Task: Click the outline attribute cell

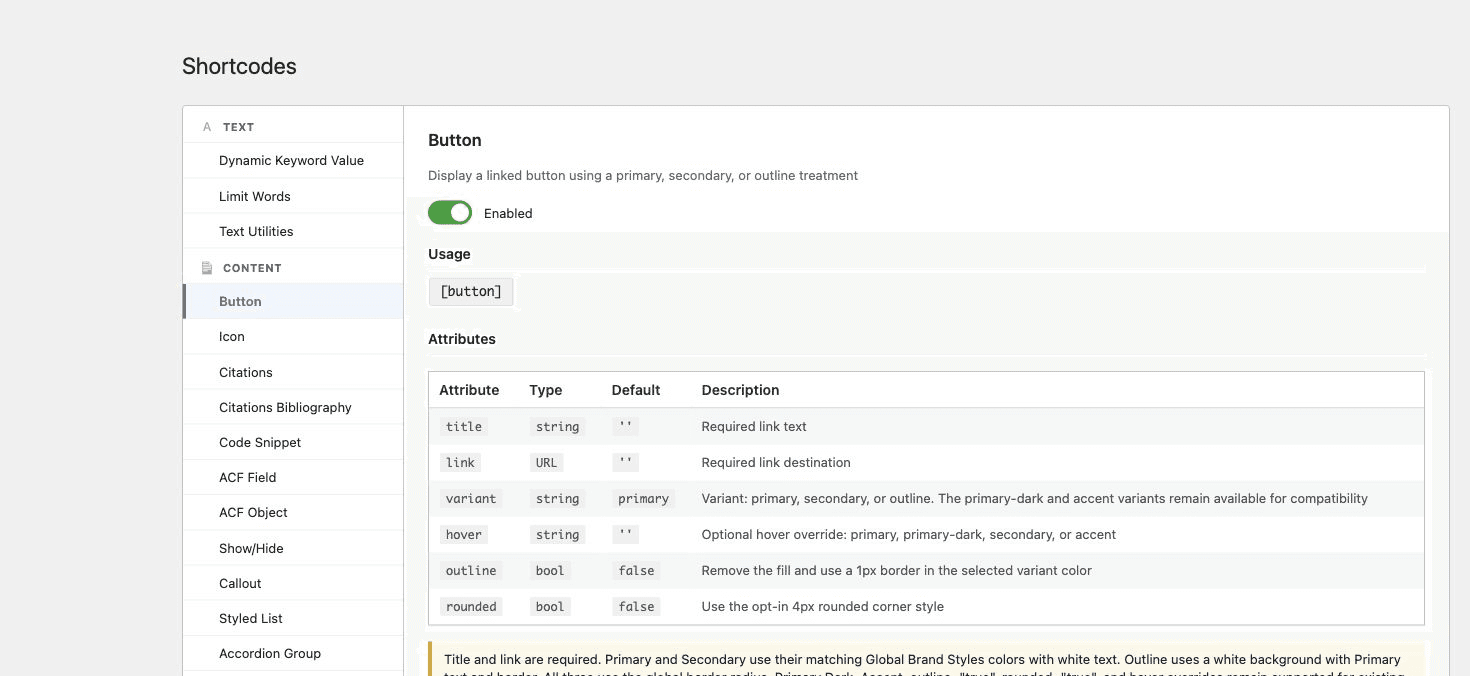Action: click(x=471, y=570)
